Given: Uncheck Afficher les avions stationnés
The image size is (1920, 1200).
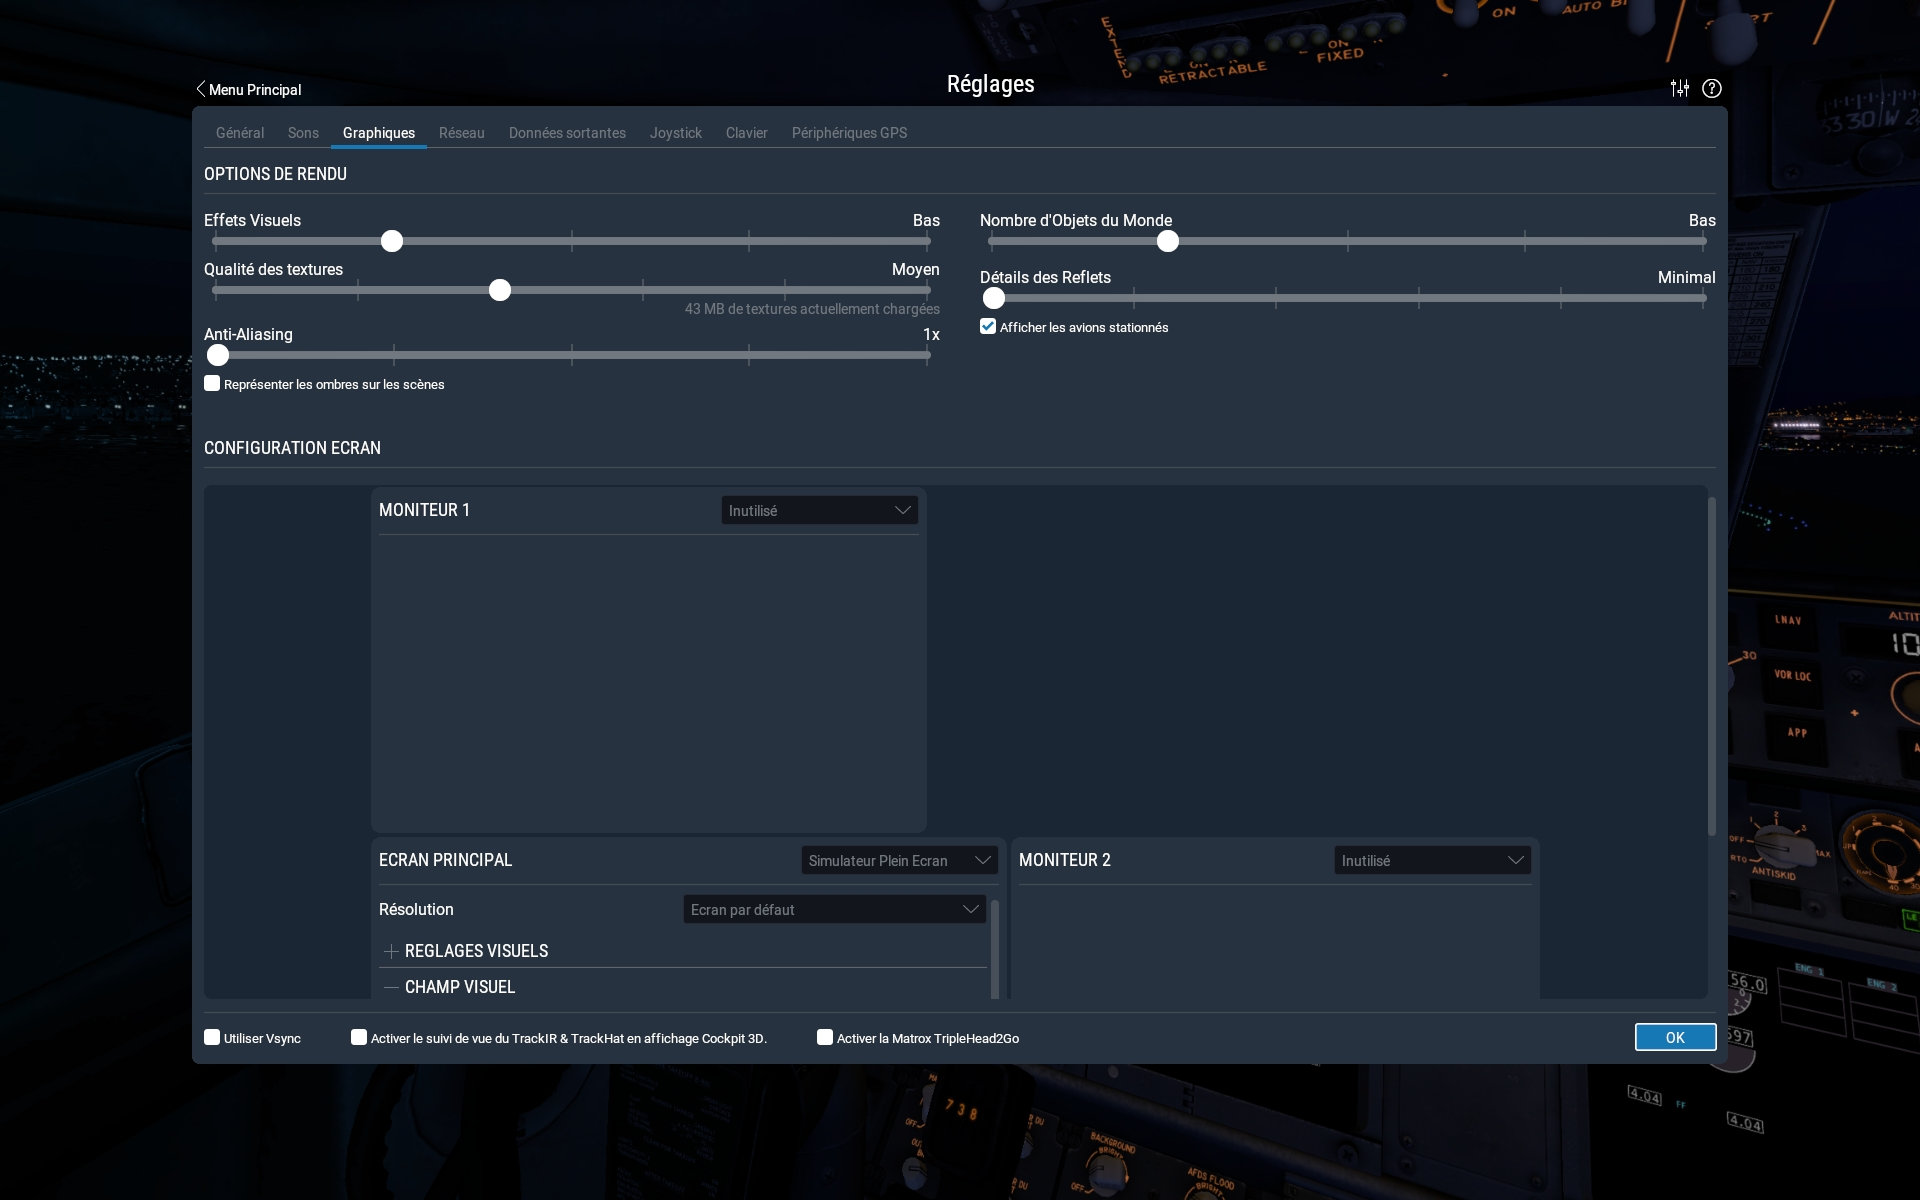Looking at the screenshot, I should tap(988, 327).
